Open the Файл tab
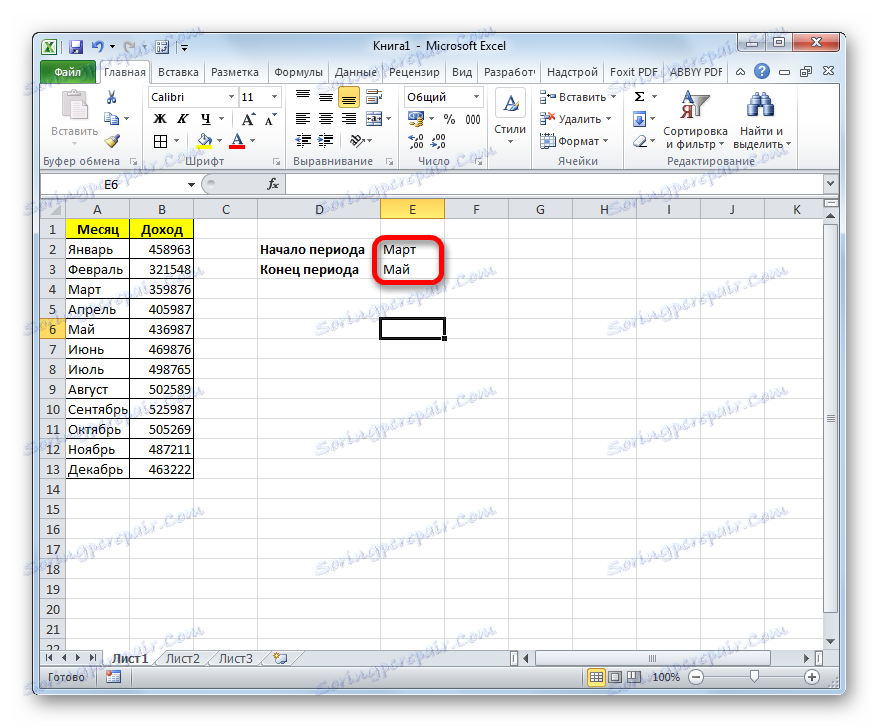Image resolution: width=879 pixels, height=728 pixels. pyautogui.click(x=67, y=72)
